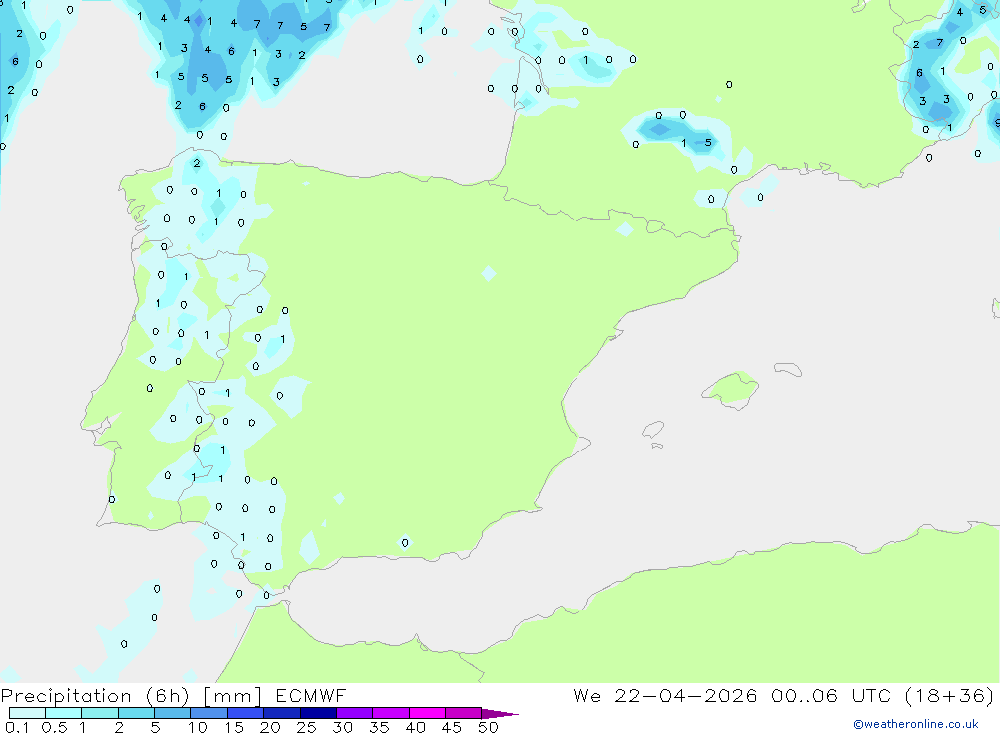Click the 45–50 mm dark magenta swatch
This screenshot has height=733, width=1000.
point(464,713)
